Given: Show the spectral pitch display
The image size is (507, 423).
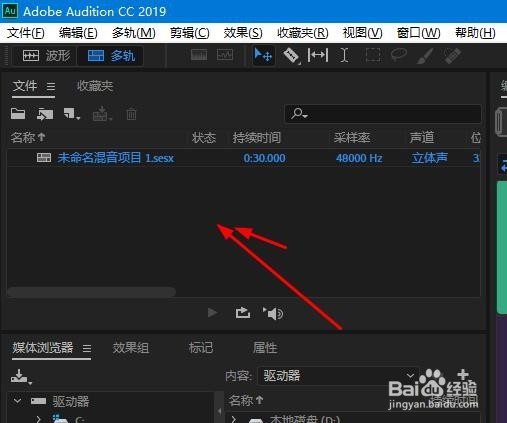Looking at the screenshot, I should click(x=225, y=55).
